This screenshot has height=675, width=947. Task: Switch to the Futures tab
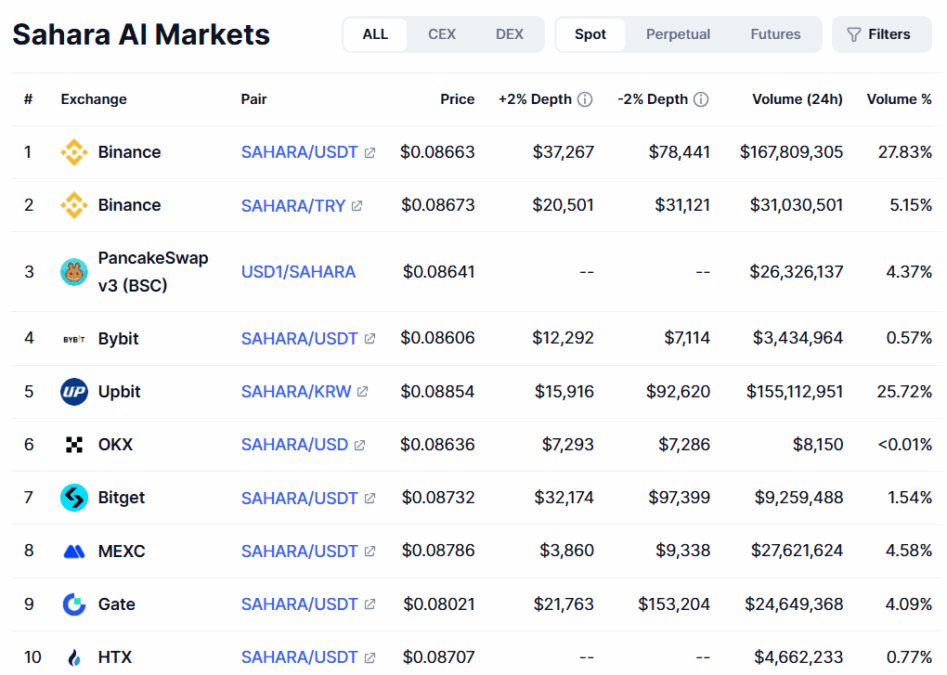click(775, 34)
